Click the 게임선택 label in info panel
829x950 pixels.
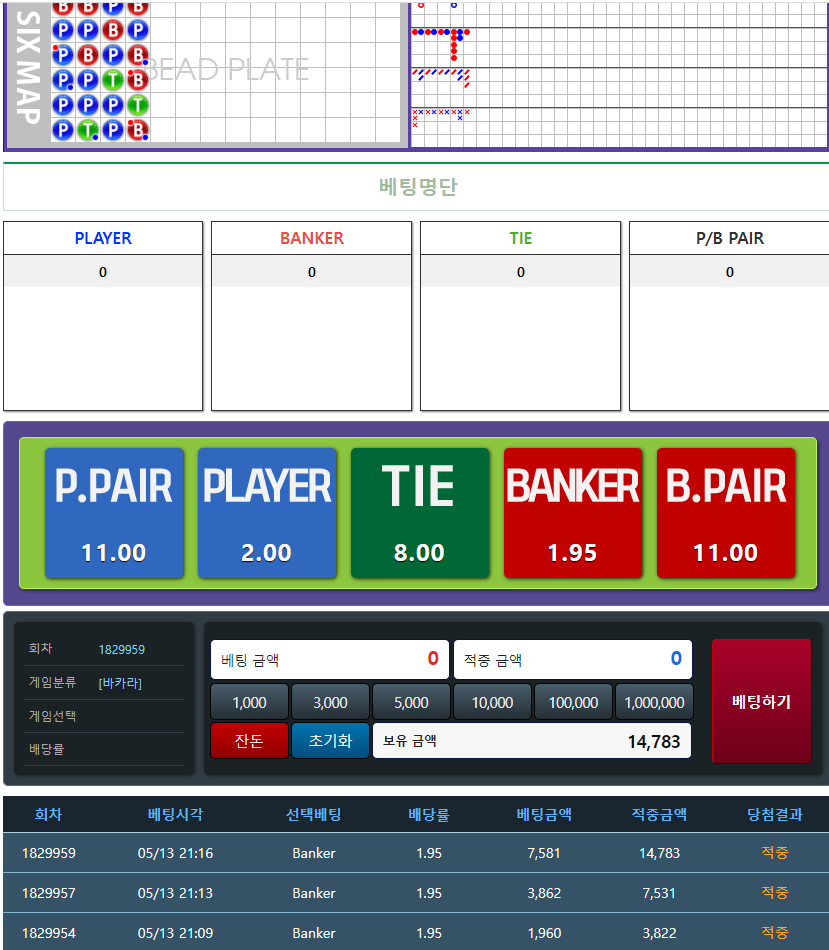click(52, 716)
